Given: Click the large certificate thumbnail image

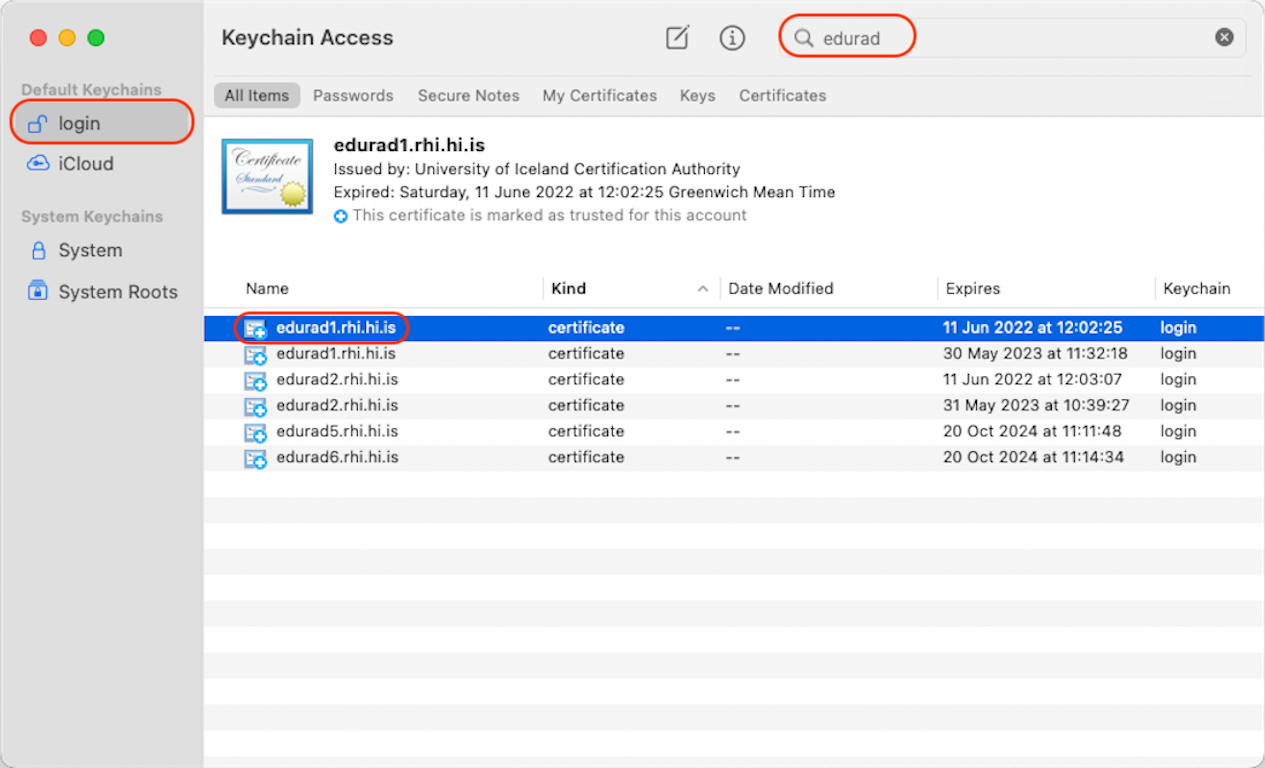Looking at the screenshot, I should [x=267, y=176].
